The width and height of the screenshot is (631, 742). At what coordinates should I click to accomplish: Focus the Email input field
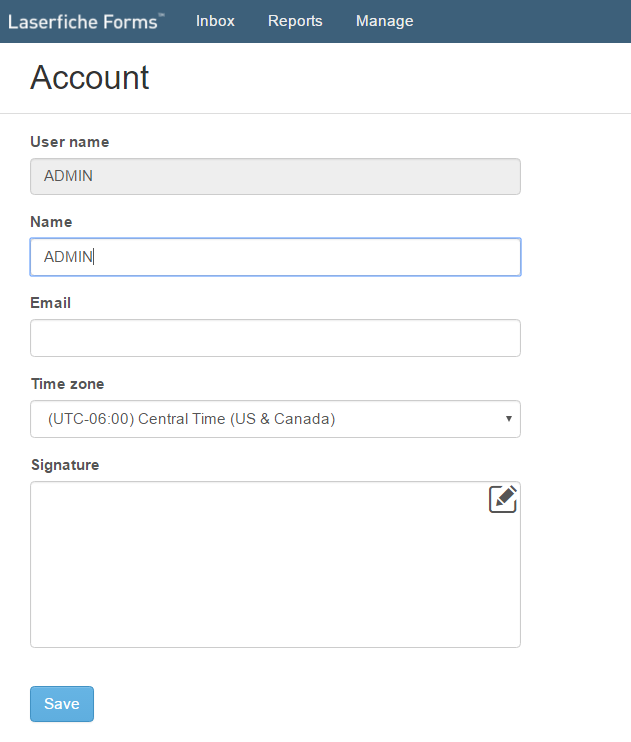coord(276,338)
